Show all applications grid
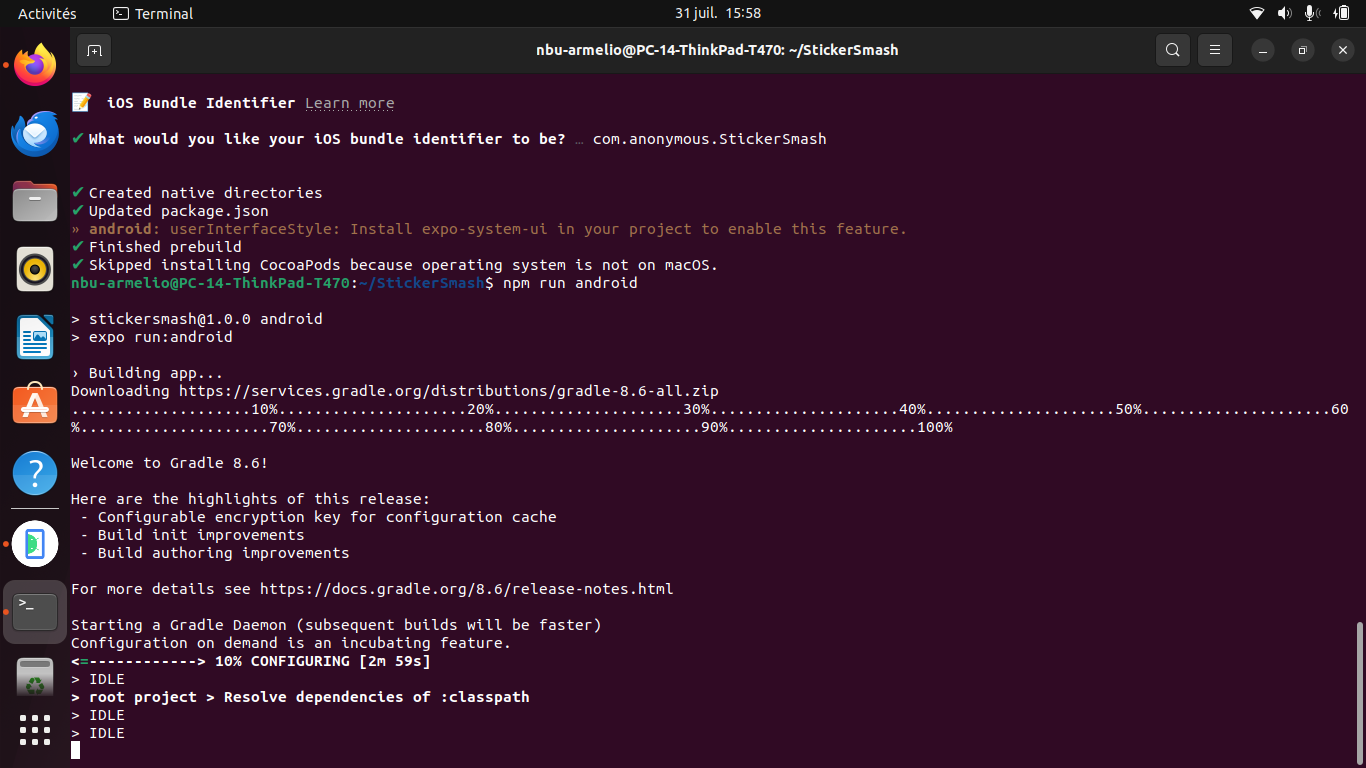The image size is (1366, 768). pyautogui.click(x=35, y=730)
